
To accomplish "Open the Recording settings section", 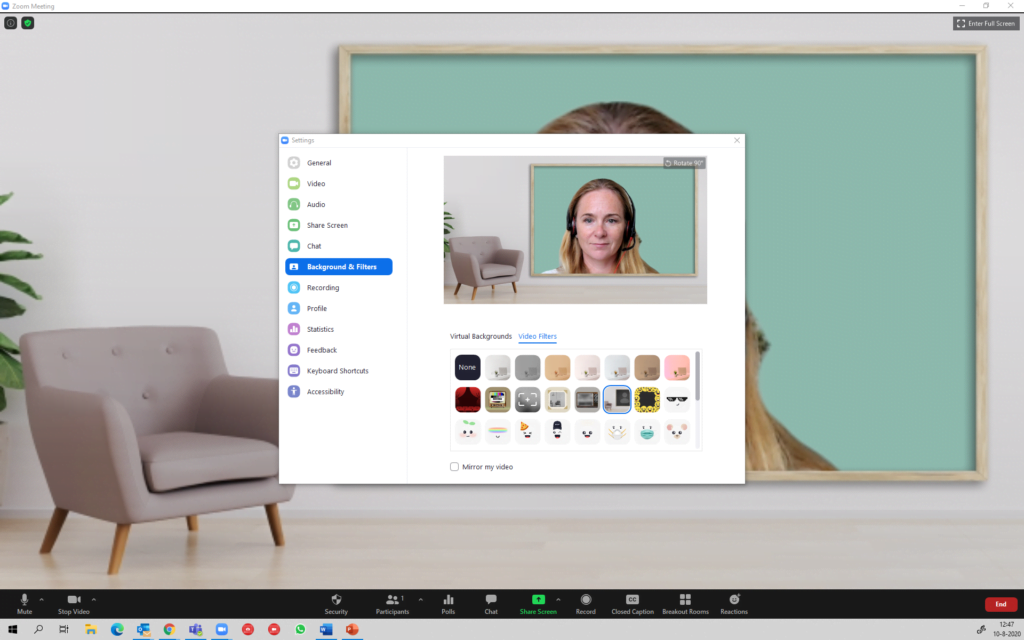I will (x=323, y=288).
